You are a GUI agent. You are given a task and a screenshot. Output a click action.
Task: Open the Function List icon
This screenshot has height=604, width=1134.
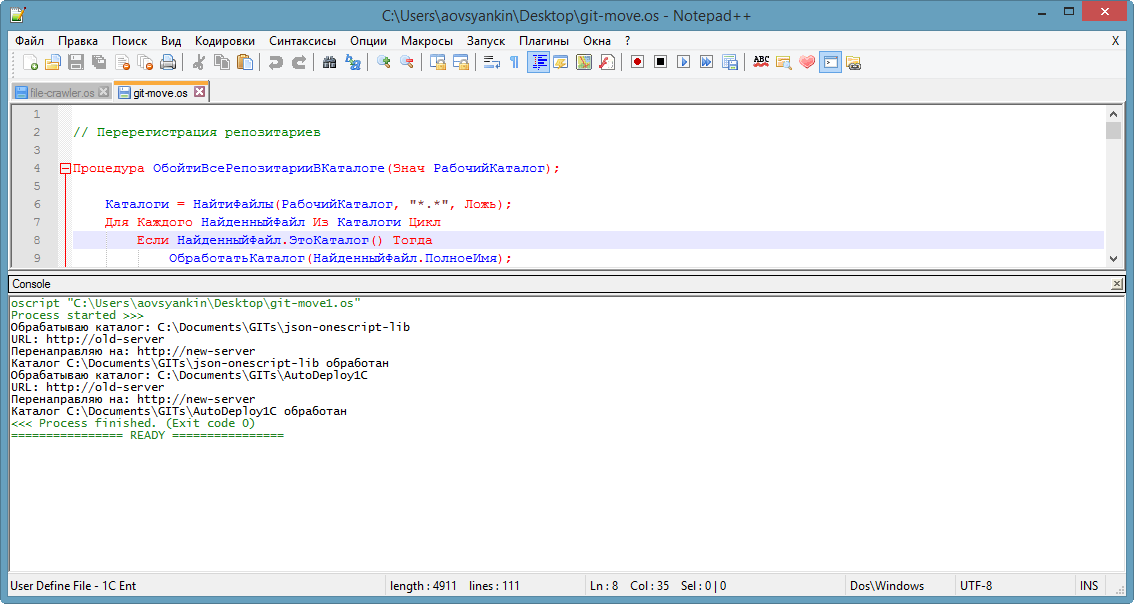(607, 63)
